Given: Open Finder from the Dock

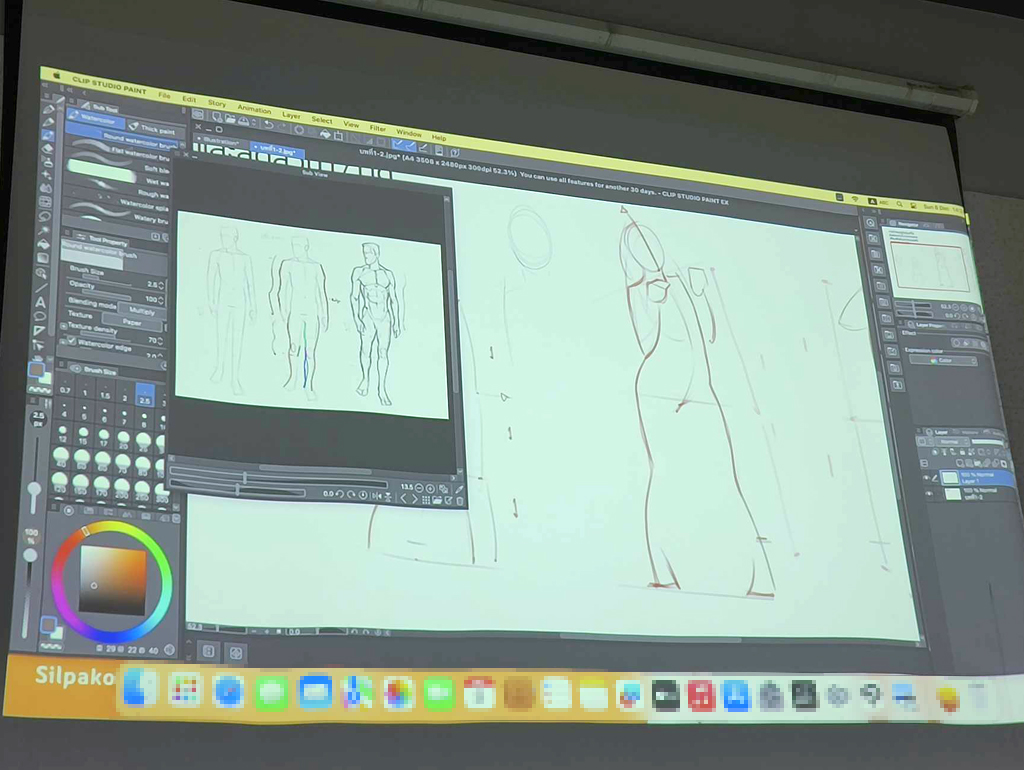Looking at the screenshot, I should [139, 688].
